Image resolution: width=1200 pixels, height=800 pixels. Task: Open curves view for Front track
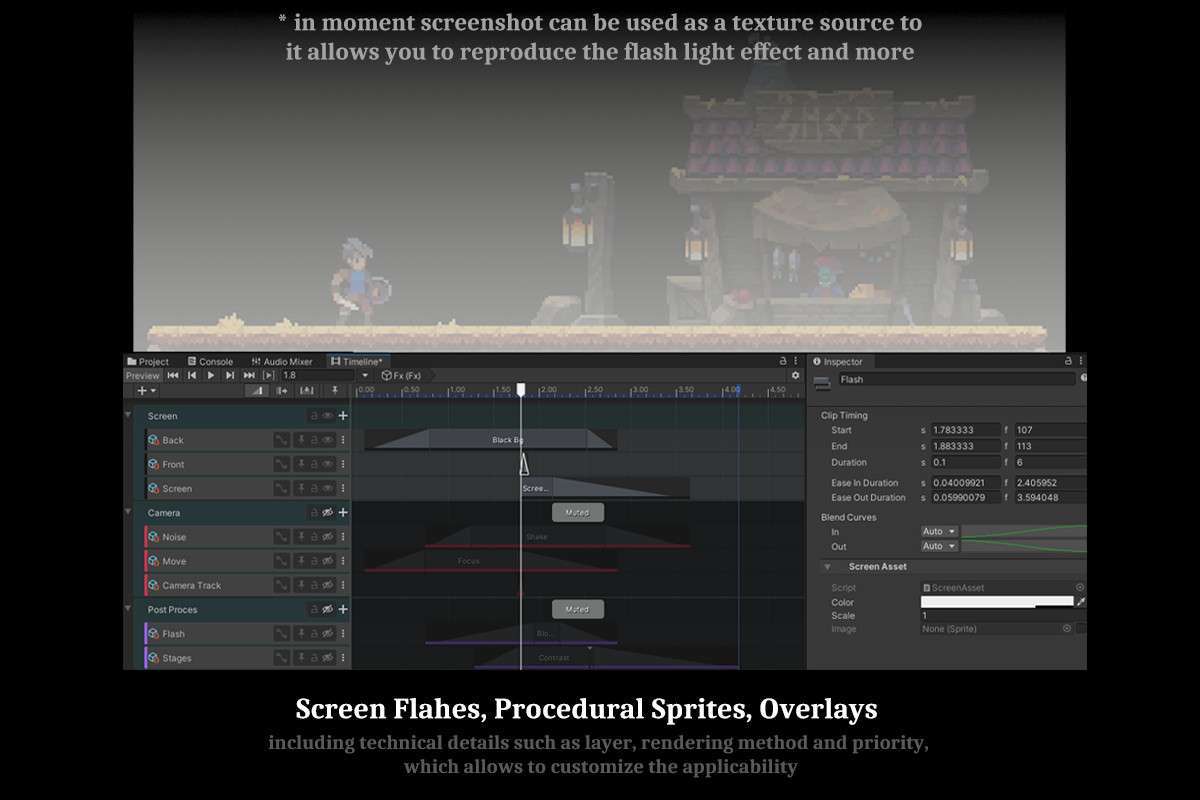(282, 464)
